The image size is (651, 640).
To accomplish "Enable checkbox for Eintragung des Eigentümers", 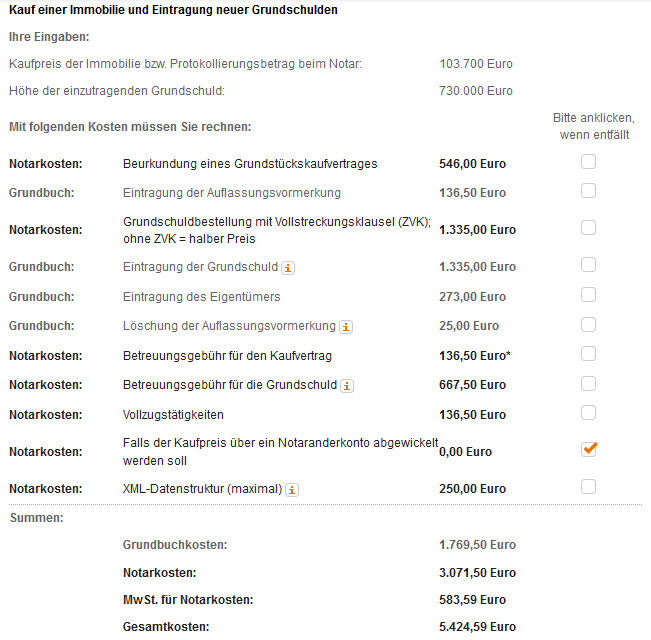I will click(589, 295).
